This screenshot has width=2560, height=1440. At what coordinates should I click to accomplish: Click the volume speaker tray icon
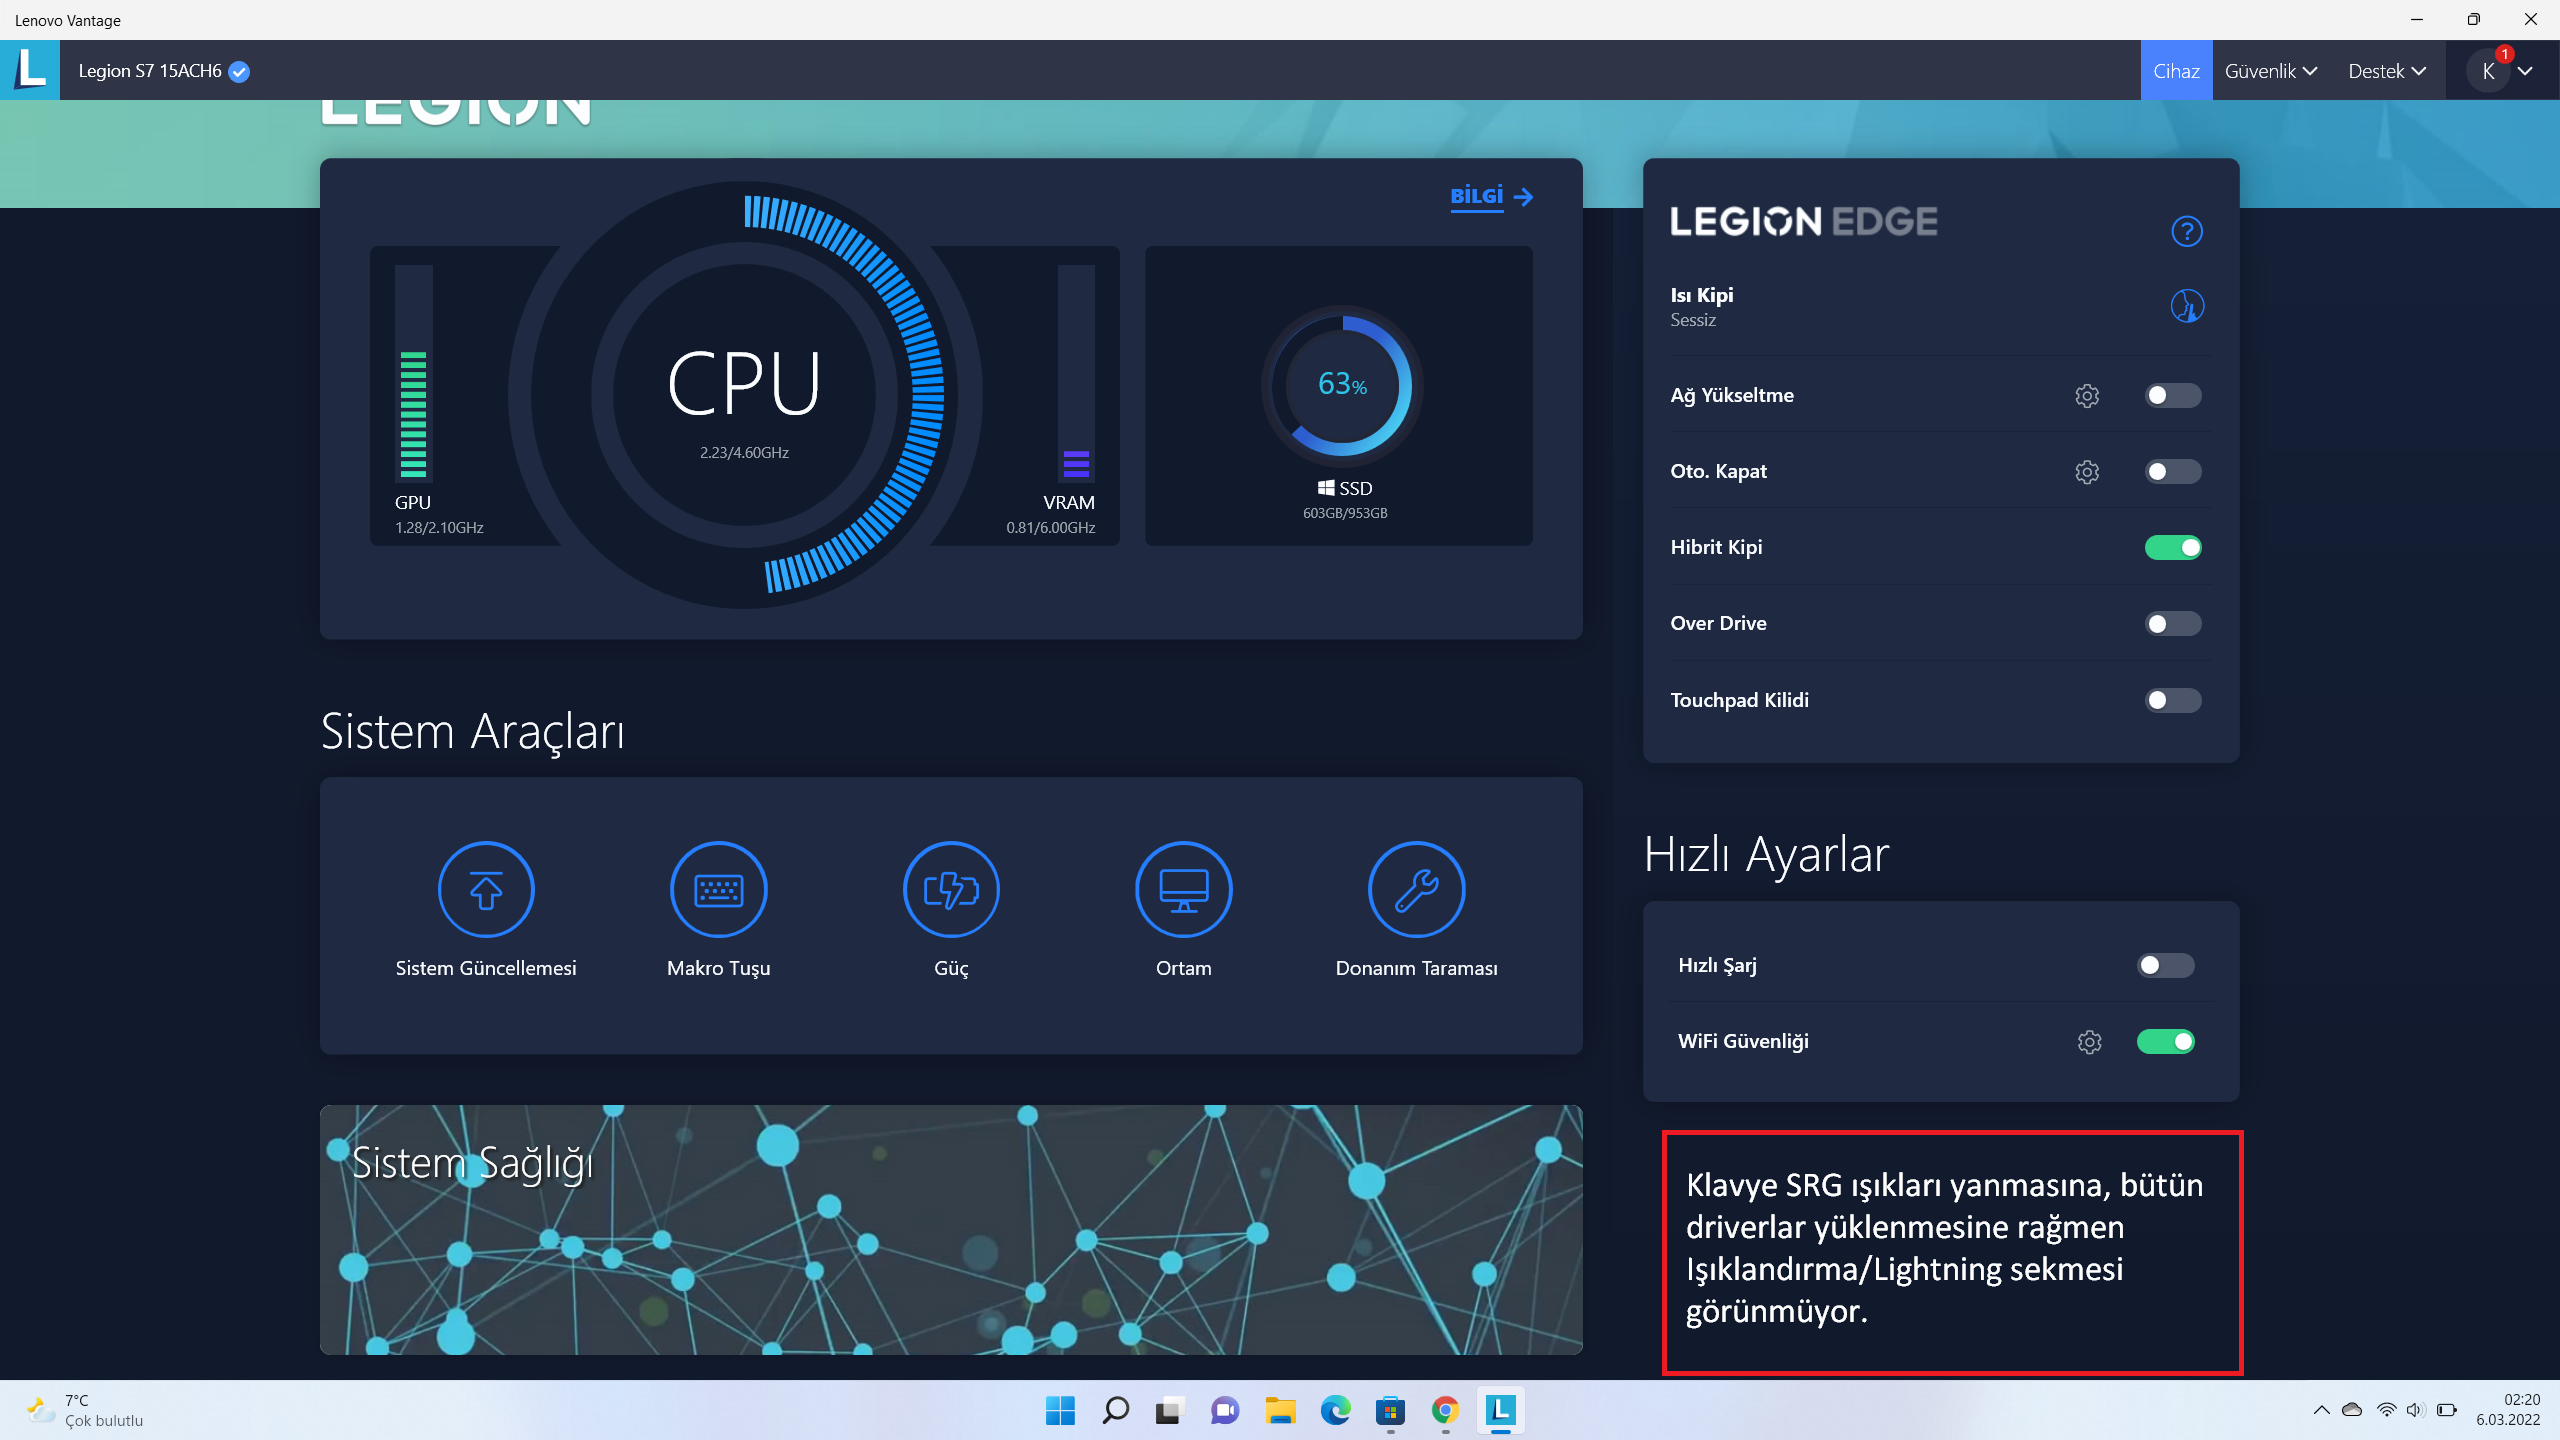pyautogui.click(x=2416, y=1410)
